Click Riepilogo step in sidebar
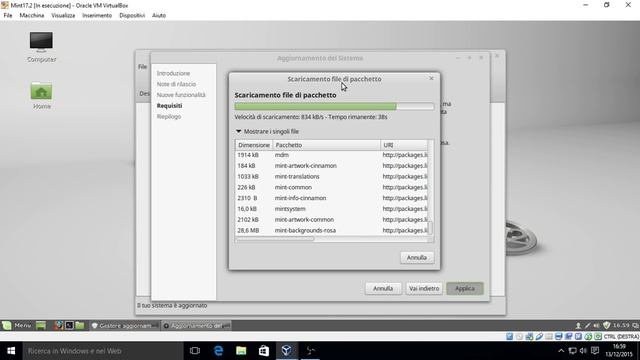The height and width of the screenshot is (360, 640). (x=169, y=116)
